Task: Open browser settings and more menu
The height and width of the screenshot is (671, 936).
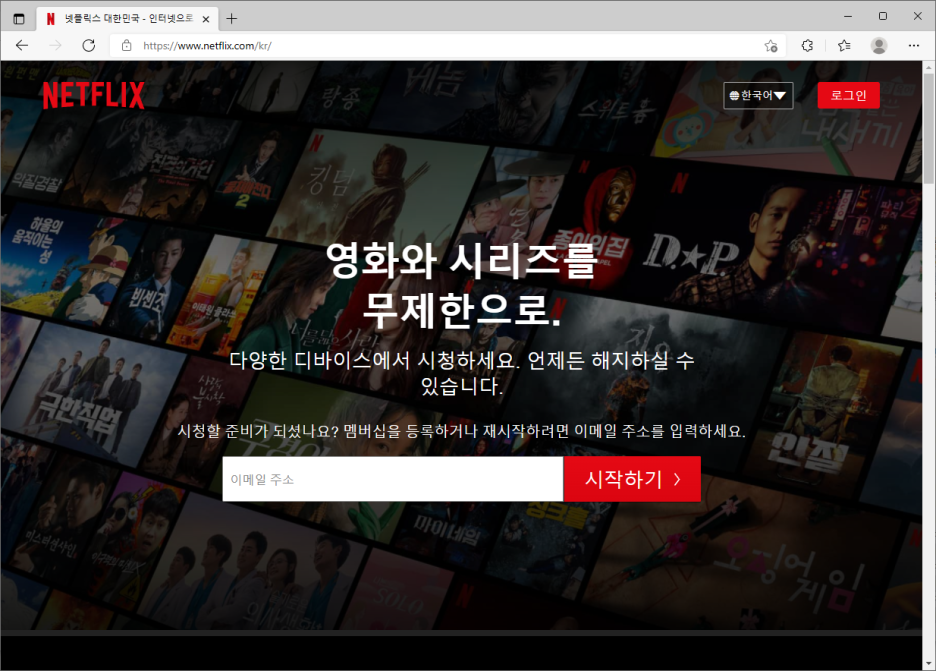Action: coord(913,45)
